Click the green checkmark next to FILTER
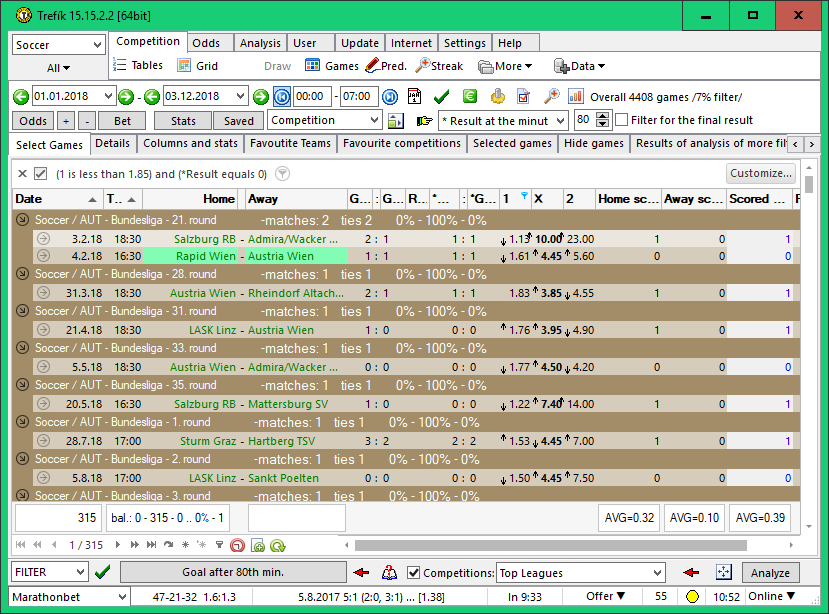Image resolution: width=829 pixels, height=614 pixels. (x=102, y=573)
